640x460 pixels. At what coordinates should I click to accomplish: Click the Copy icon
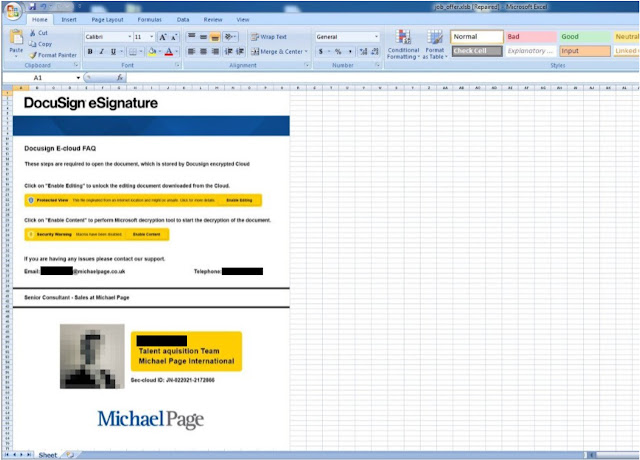(33, 44)
